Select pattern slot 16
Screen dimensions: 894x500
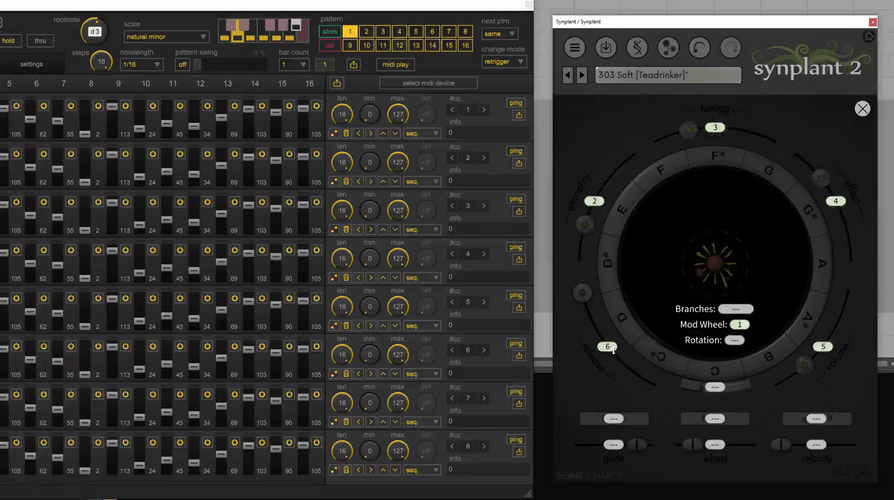[x=465, y=46]
